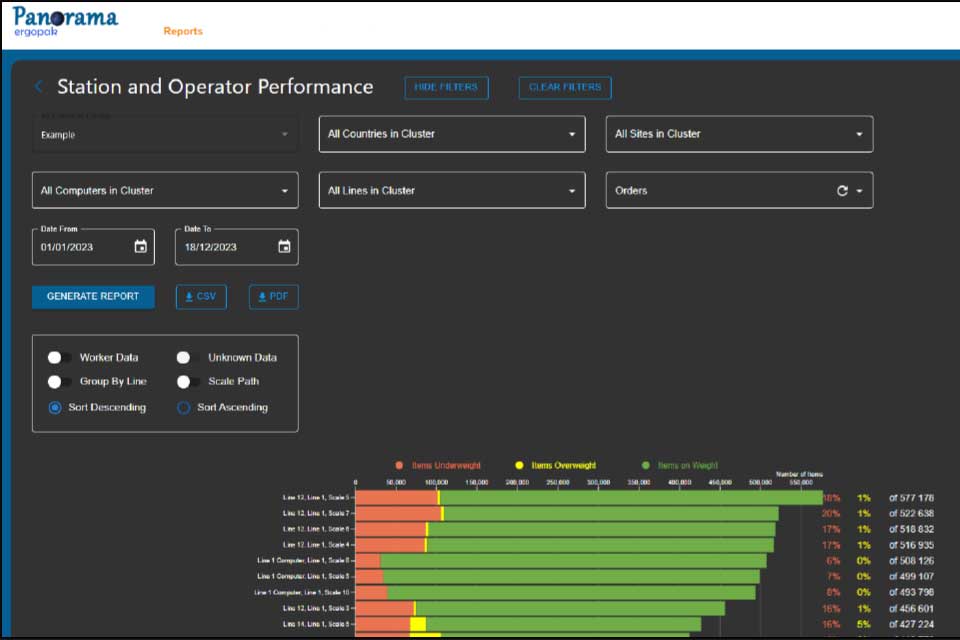This screenshot has height=640, width=960.
Task: Select the Sort Ascending radio option
Action: coord(184,407)
